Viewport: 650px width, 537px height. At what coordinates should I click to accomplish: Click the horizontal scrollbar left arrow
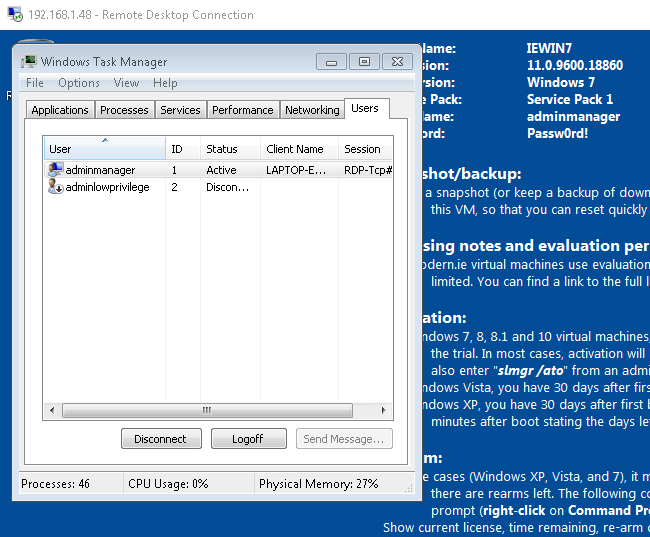pyautogui.click(x=52, y=411)
